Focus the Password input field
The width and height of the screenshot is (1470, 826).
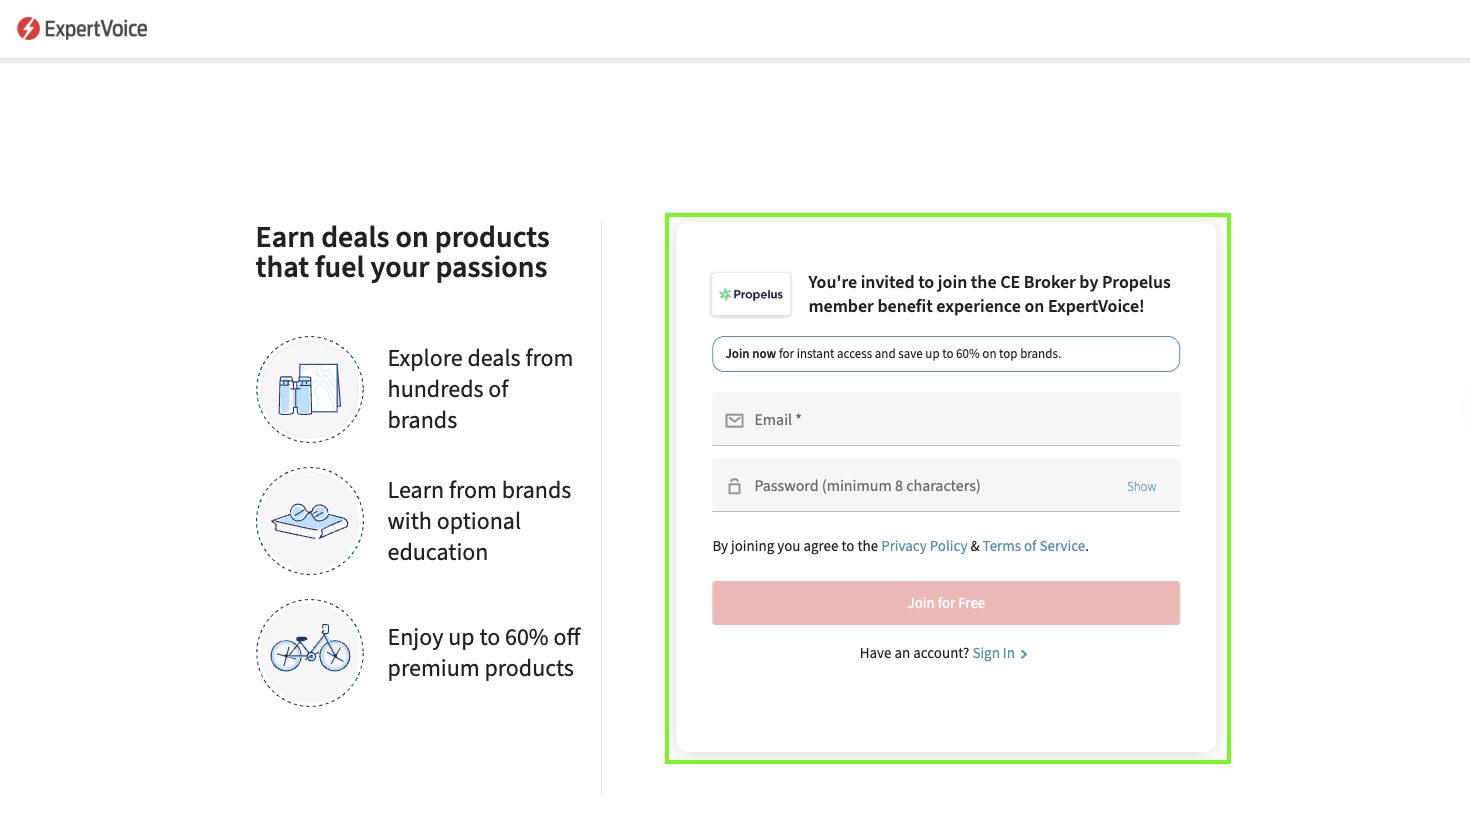tap(930, 486)
